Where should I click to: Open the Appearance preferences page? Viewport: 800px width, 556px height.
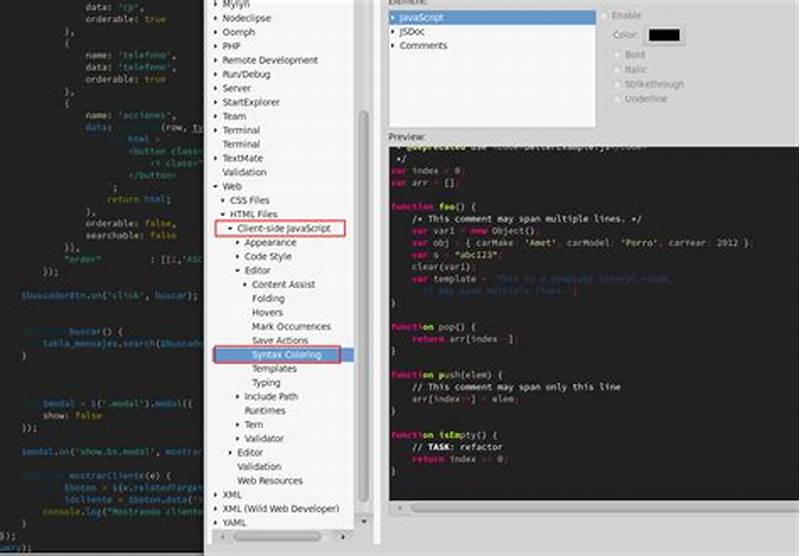[x=270, y=243]
